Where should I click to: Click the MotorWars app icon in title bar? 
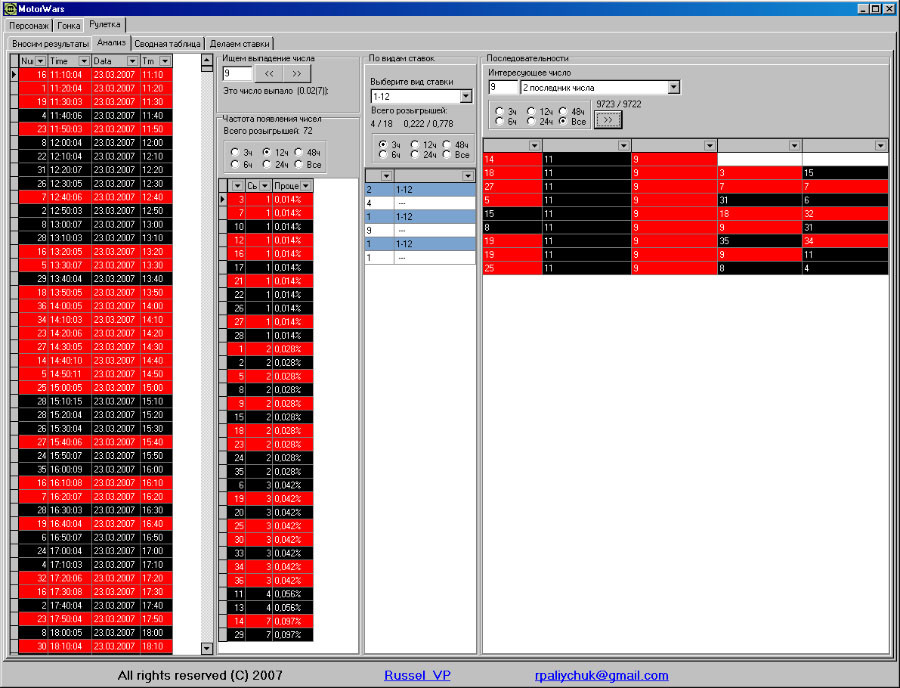pos(10,9)
